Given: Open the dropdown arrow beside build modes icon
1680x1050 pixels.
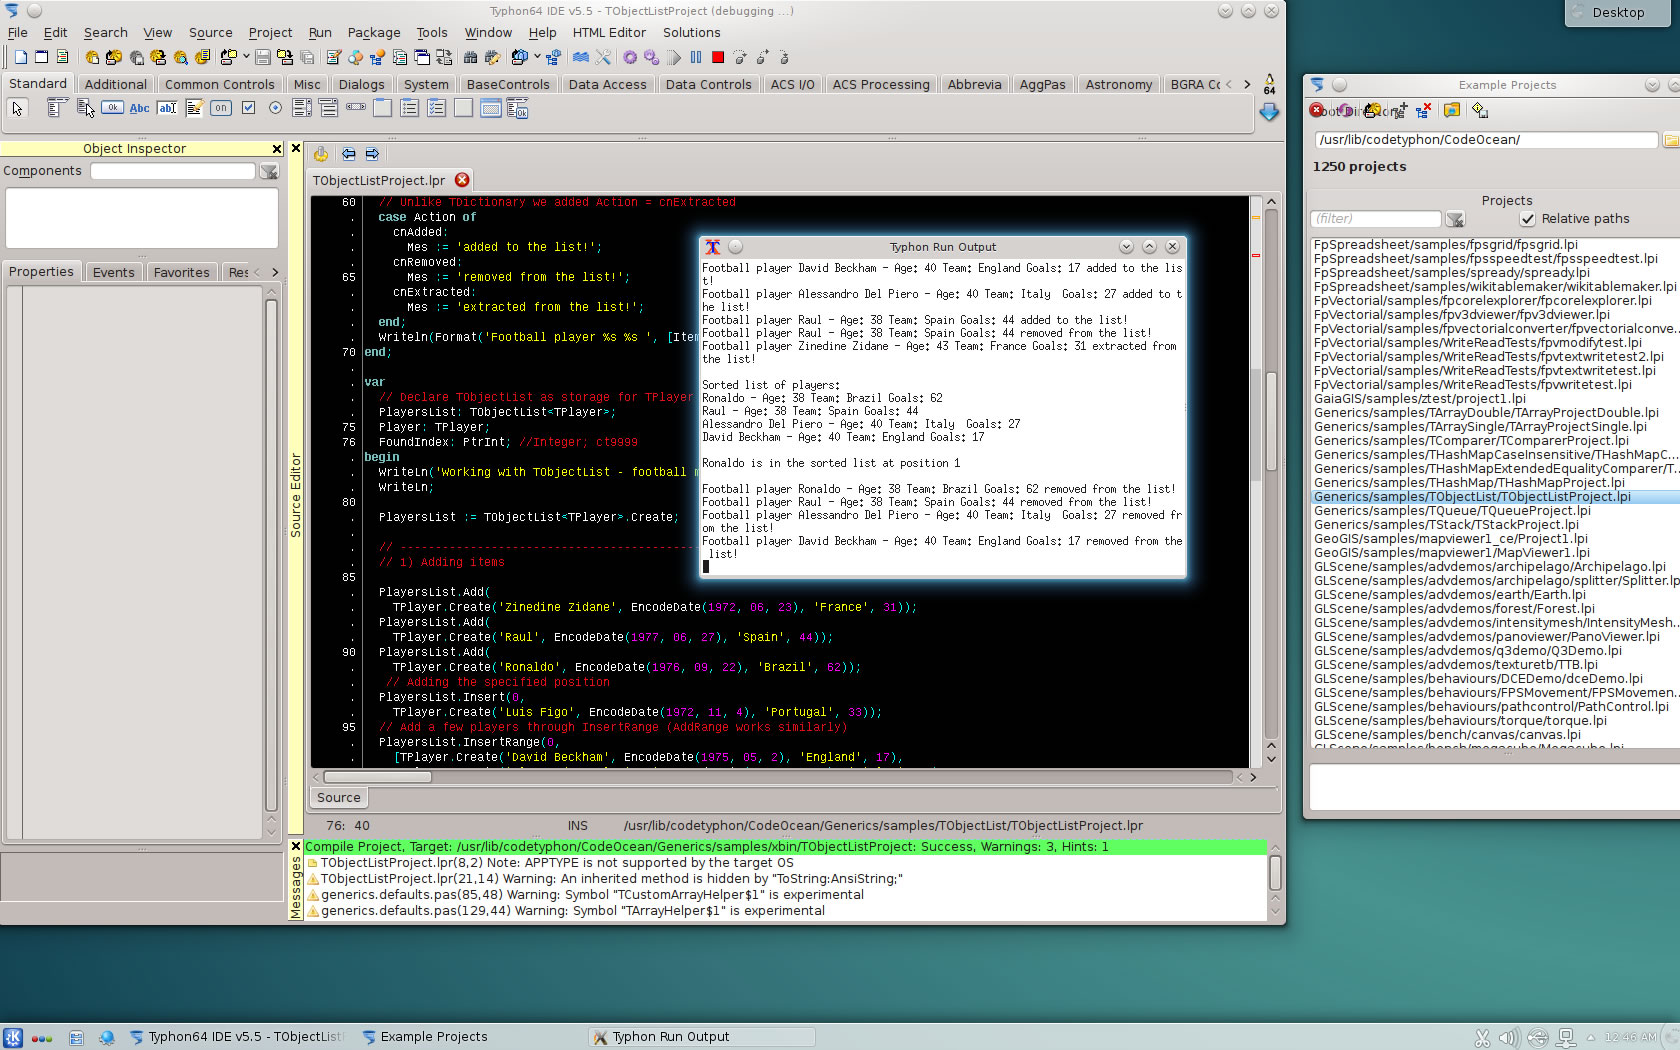Looking at the screenshot, I should pyautogui.click(x=537, y=57).
